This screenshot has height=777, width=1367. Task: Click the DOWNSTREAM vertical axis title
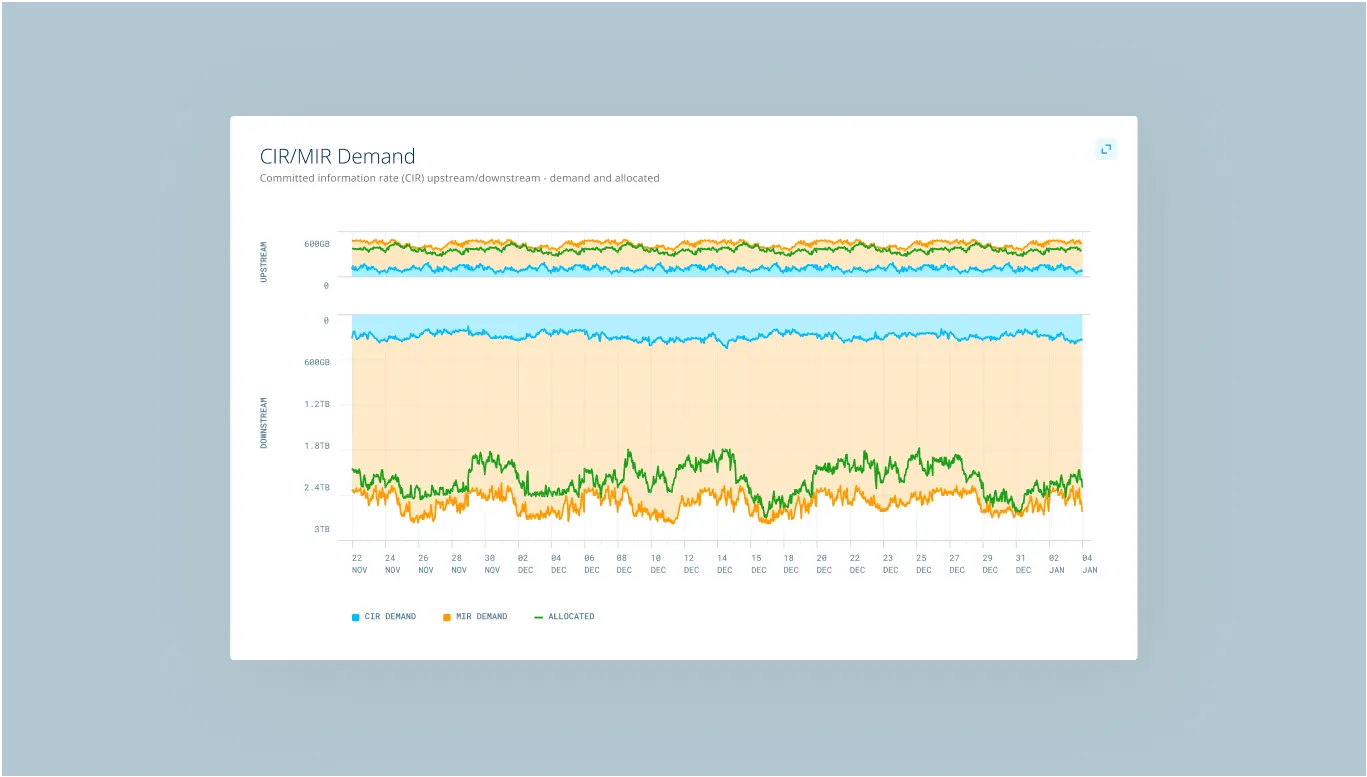coord(264,423)
